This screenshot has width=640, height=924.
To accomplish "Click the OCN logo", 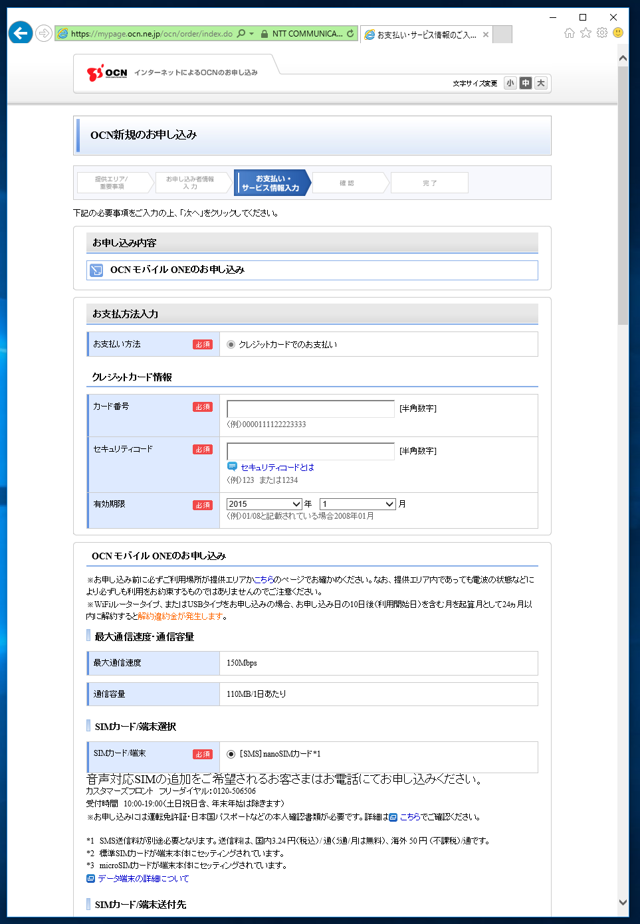I will tap(107, 72).
